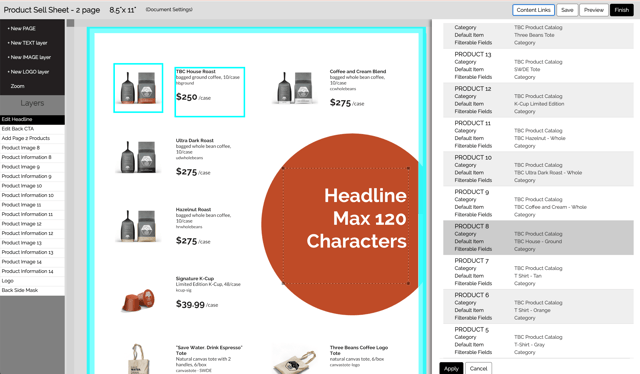Select PRODUCT 9 in content links
The image size is (640, 374).
click(538, 203)
